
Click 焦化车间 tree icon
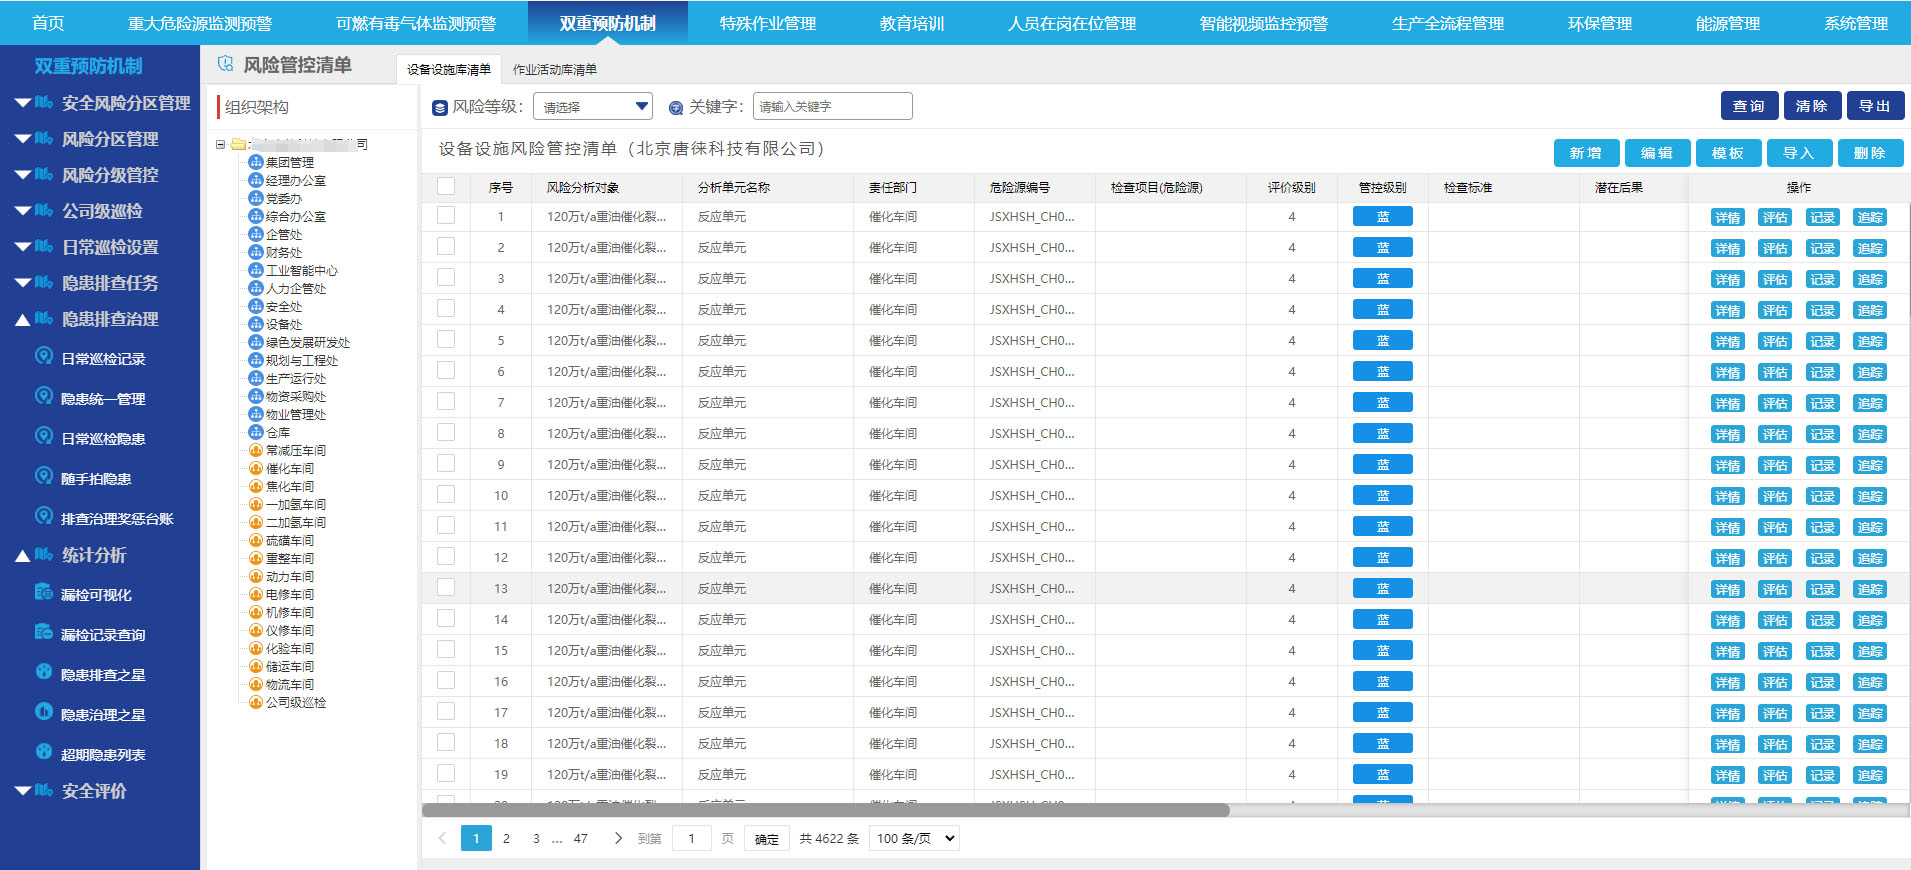[256, 486]
